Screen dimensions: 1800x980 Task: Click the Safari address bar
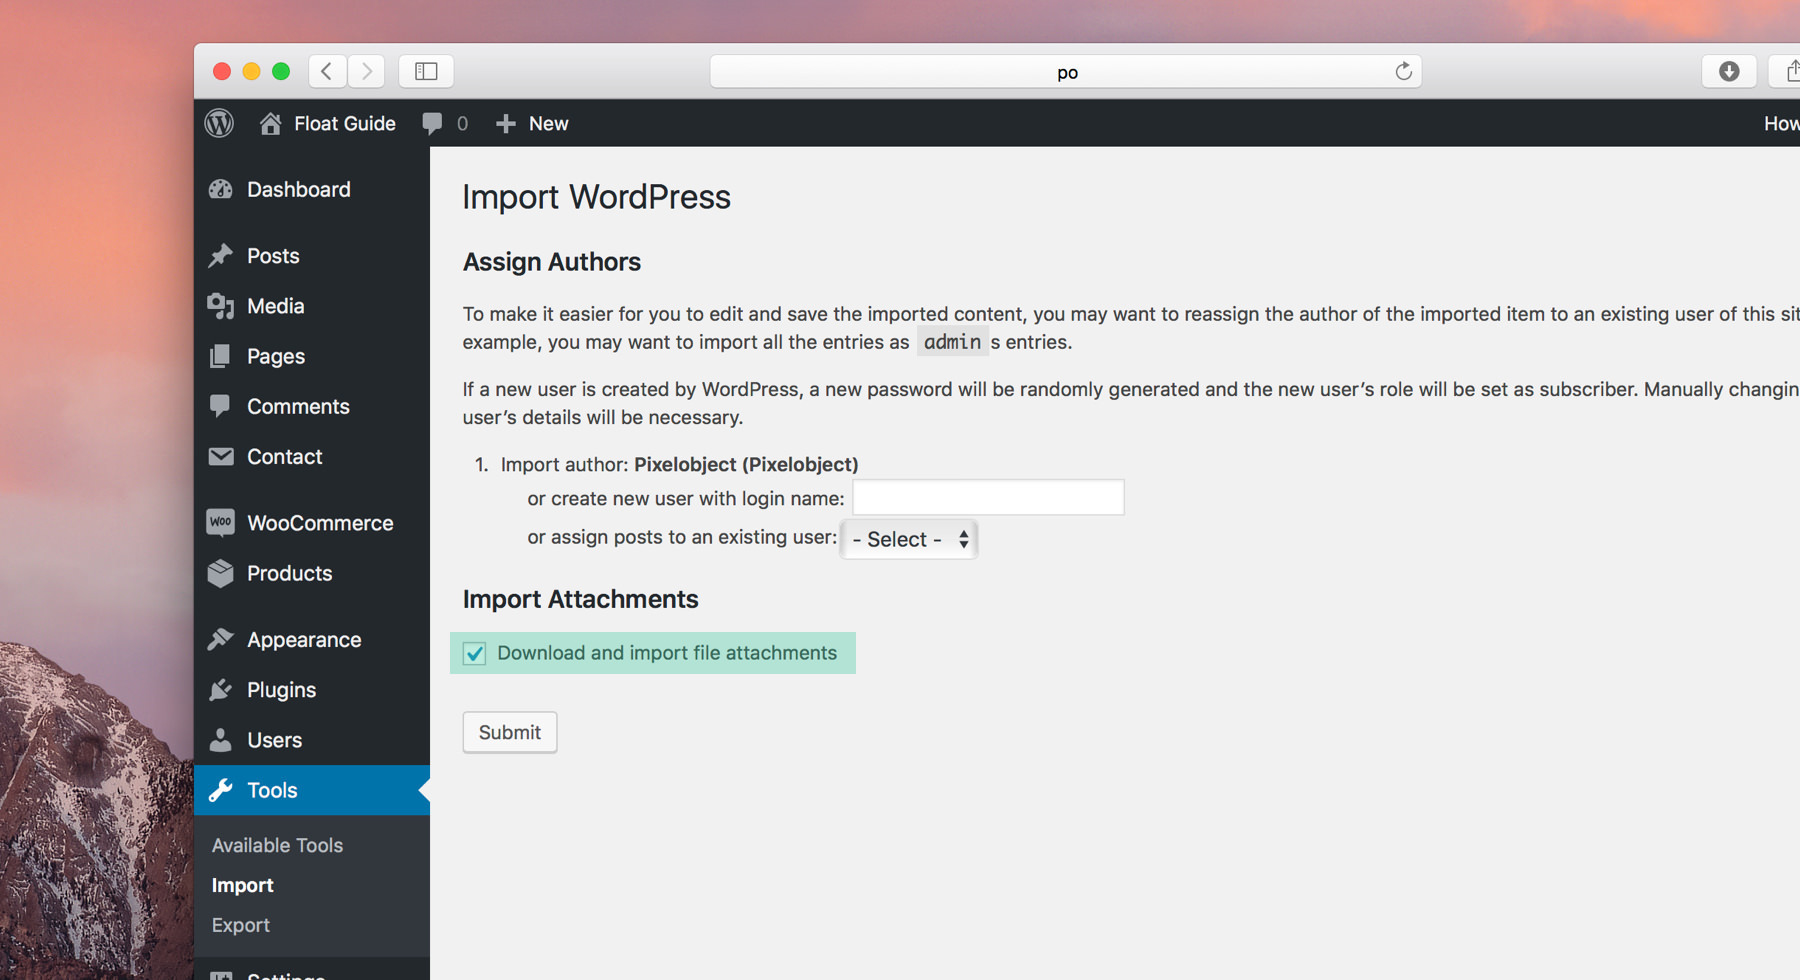1066,71
